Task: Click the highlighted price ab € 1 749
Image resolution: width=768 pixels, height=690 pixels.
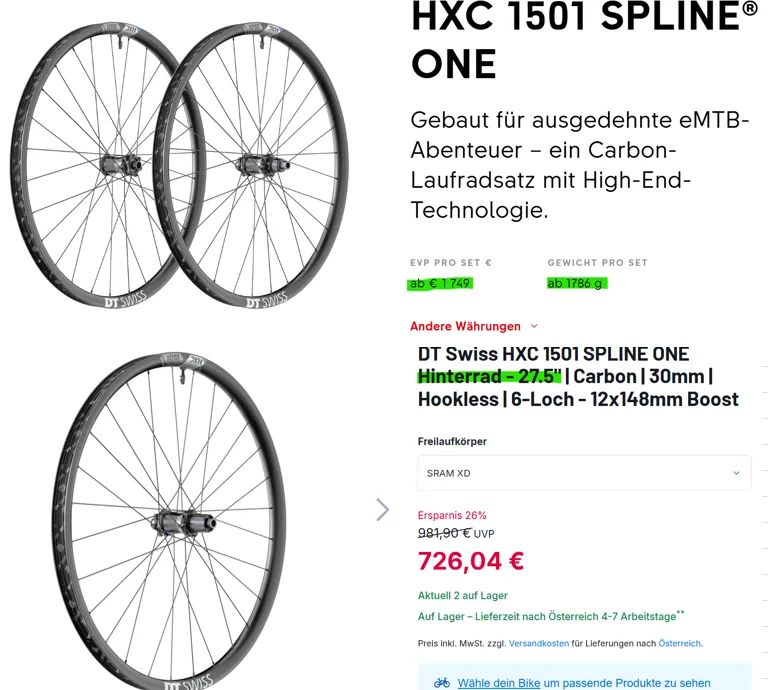Action: coord(440,283)
